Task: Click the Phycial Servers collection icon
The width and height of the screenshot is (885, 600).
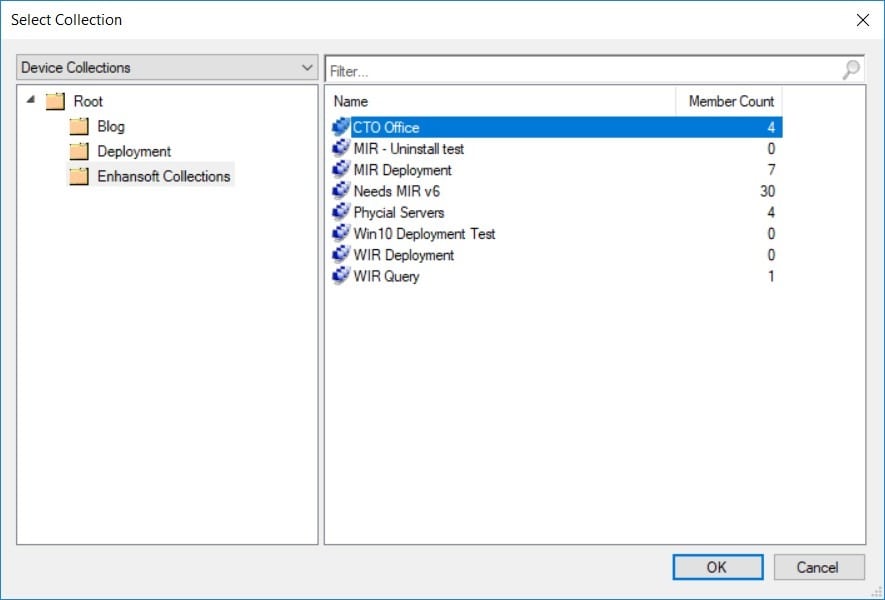Action: coord(341,212)
